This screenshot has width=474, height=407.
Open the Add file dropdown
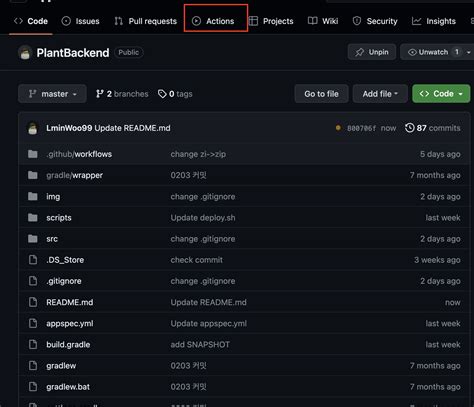380,94
